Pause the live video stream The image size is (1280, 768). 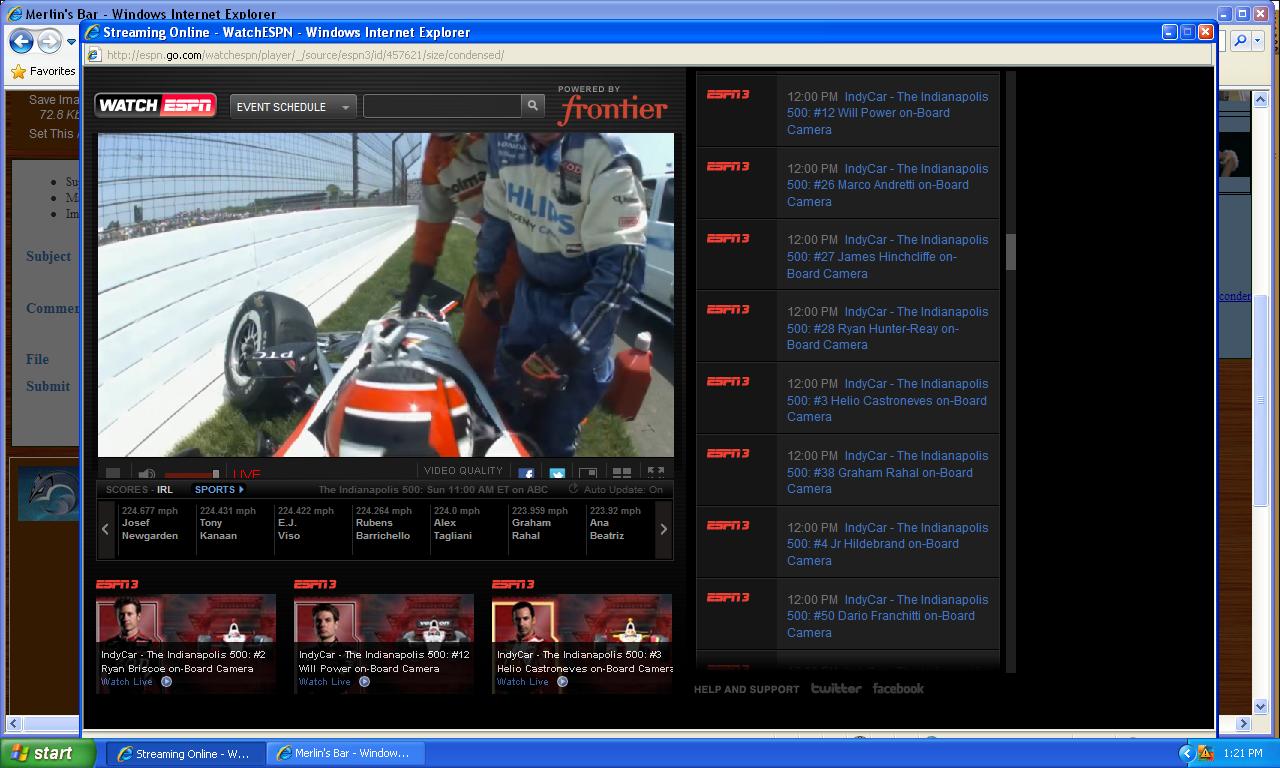tap(113, 474)
